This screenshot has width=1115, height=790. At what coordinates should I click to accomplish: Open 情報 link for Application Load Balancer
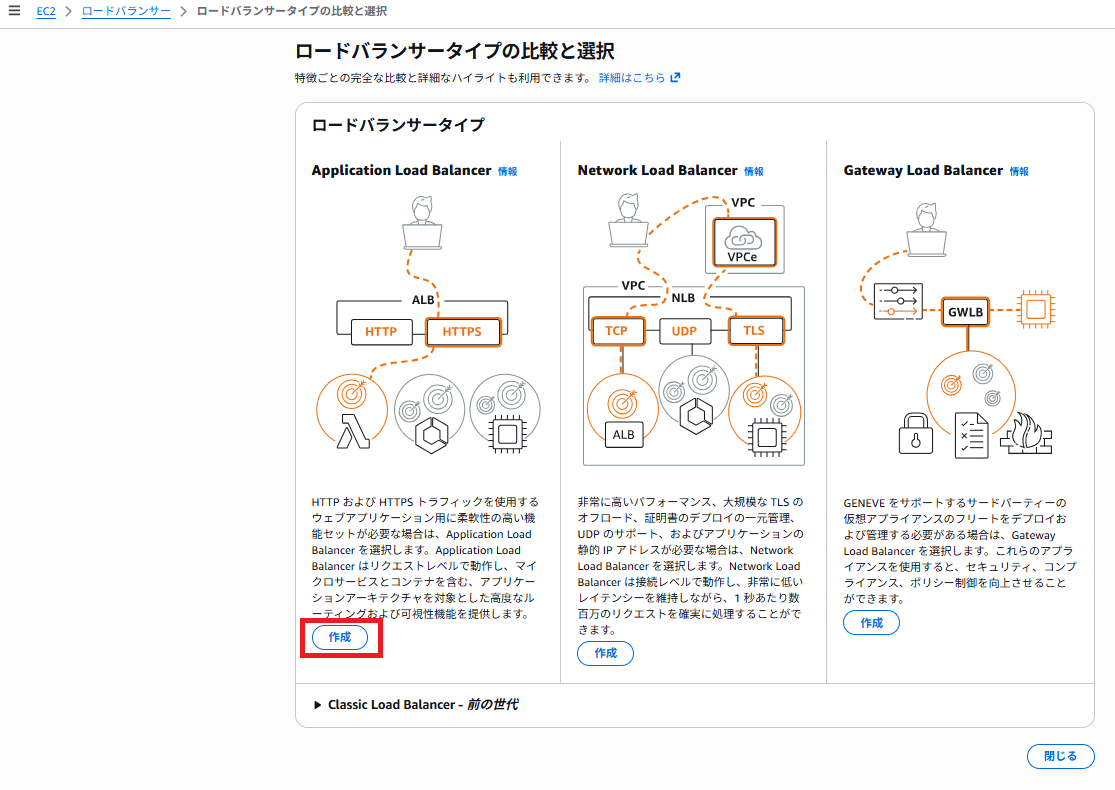click(508, 171)
